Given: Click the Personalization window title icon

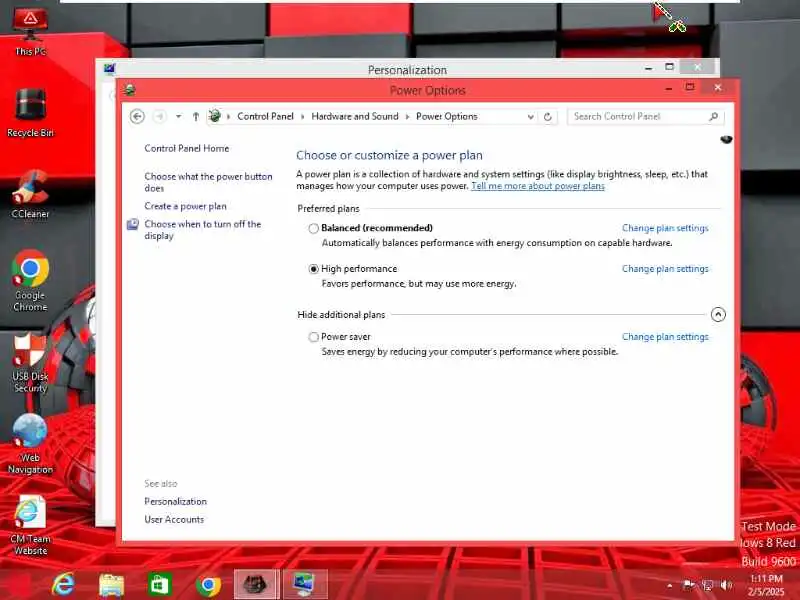Looking at the screenshot, I should 110,69.
